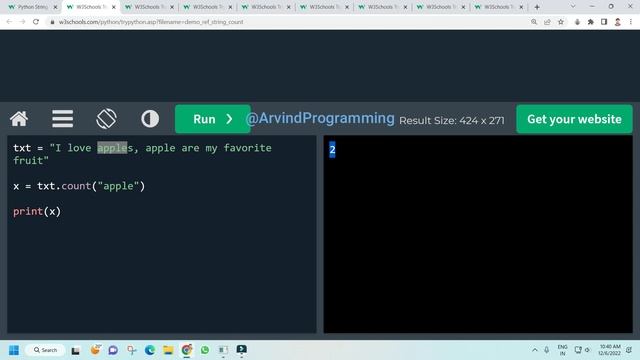Viewport: 640px width, 360px height.
Task: Open the Chrome three-dot menu
Action: [x=631, y=22]
